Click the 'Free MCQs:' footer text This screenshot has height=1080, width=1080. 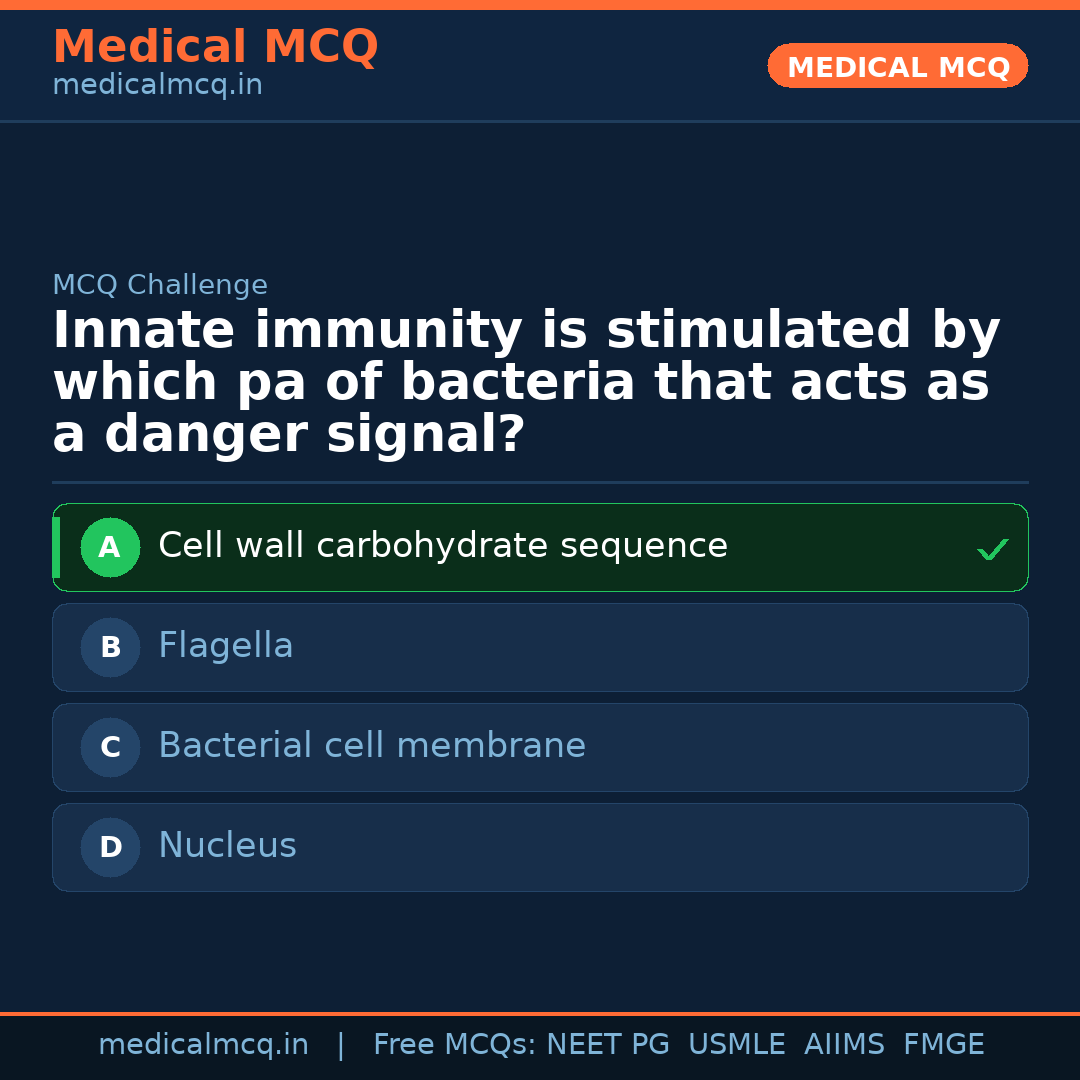click(x=455, y=1045)
